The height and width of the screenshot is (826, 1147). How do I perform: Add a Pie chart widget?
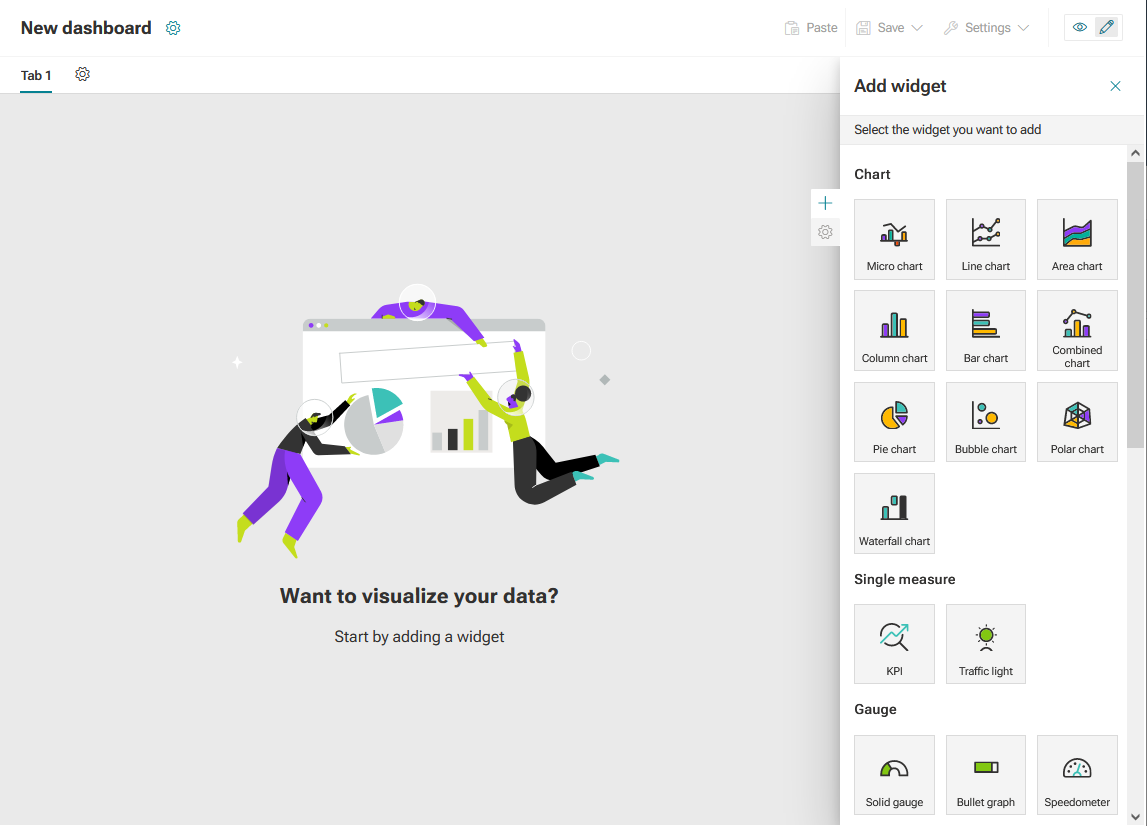(x=894, y=422)
